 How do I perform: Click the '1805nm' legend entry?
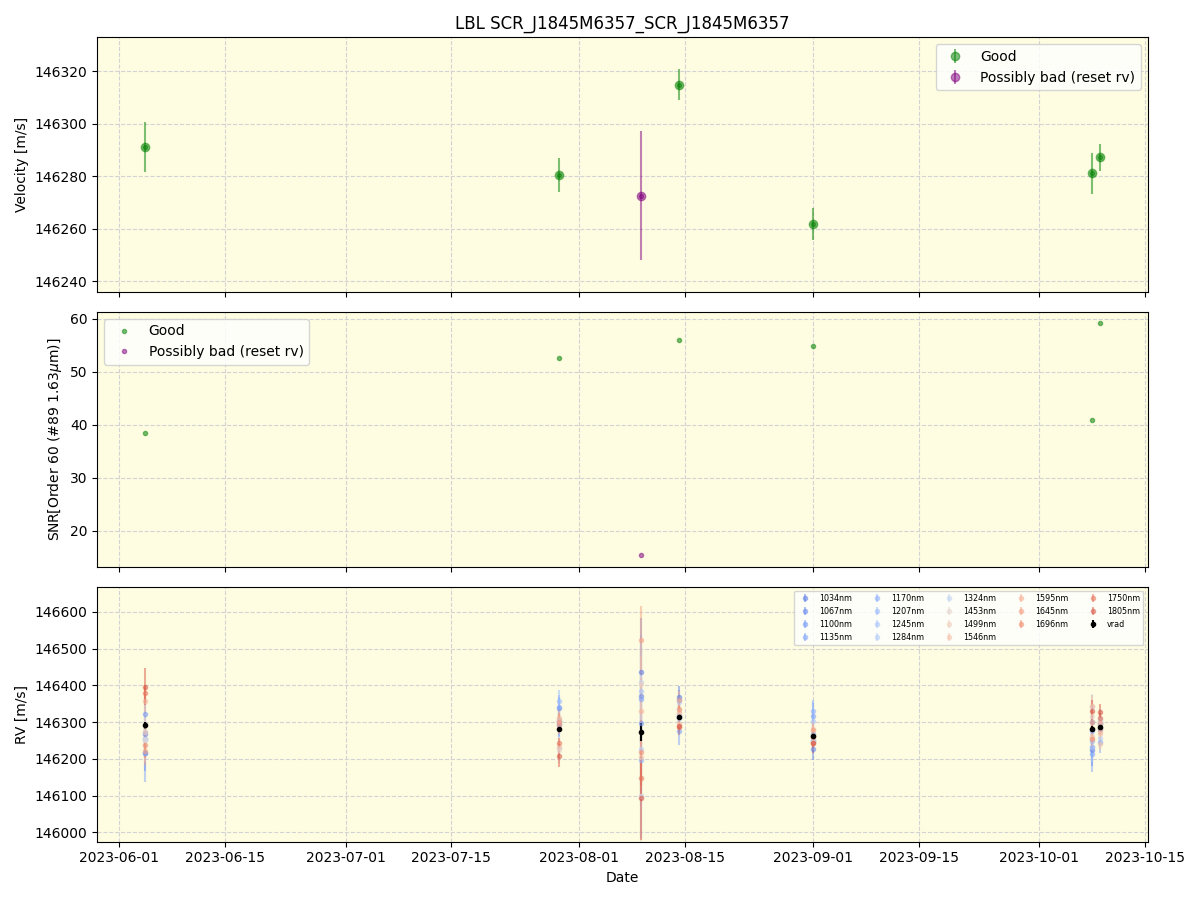(x=1124, y=611)
